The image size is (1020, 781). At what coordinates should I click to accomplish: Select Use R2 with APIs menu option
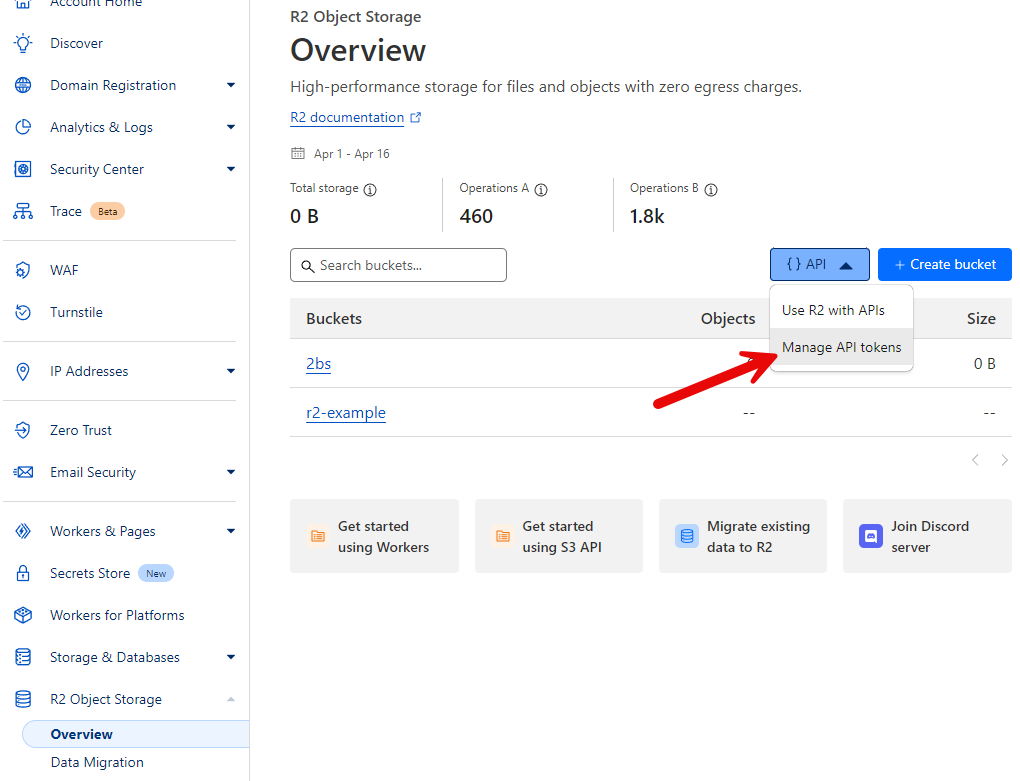tap(841, 310)
